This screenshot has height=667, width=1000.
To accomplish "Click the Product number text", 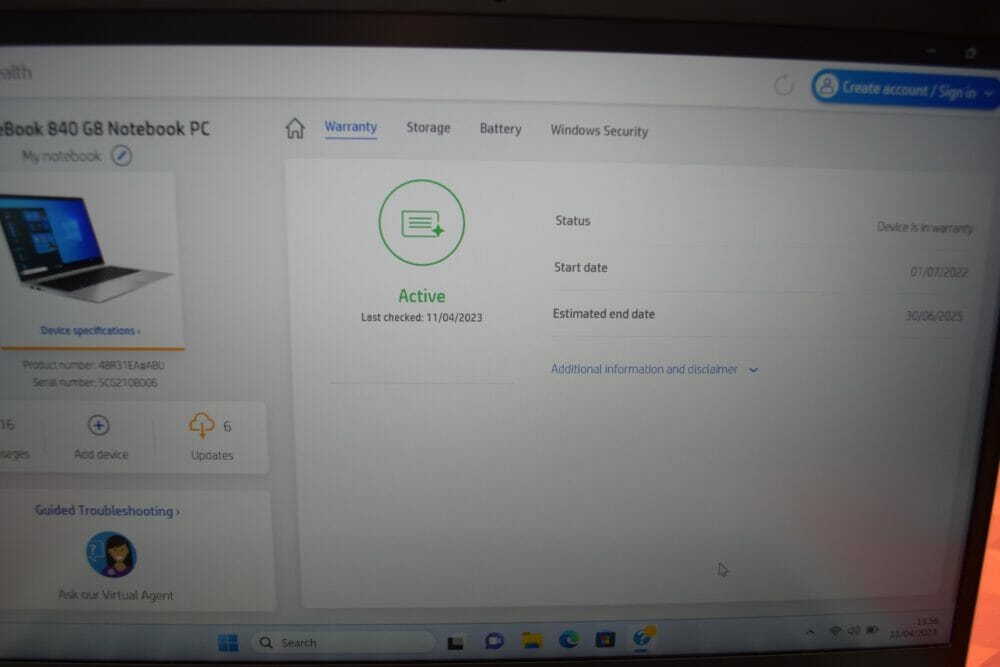I will pos(93,365).
